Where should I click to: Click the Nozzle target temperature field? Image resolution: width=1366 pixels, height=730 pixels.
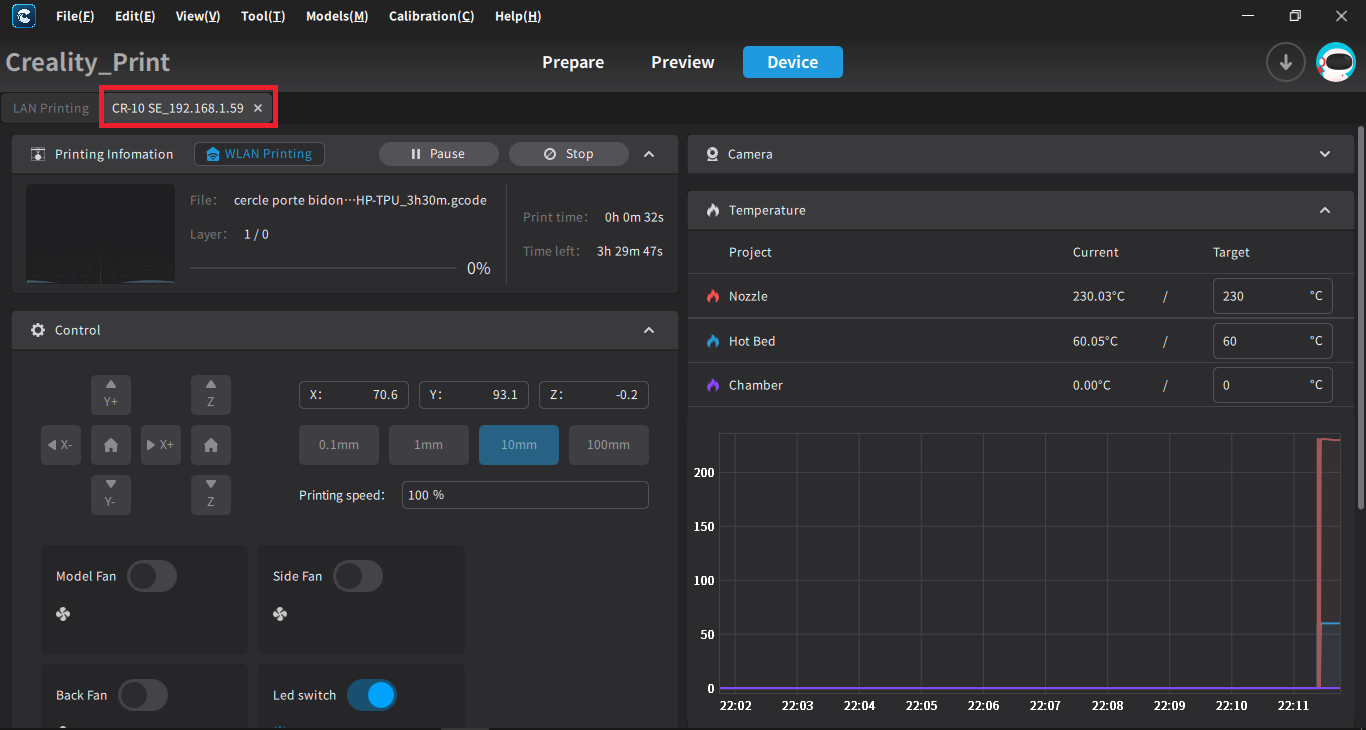[1272, 296]
